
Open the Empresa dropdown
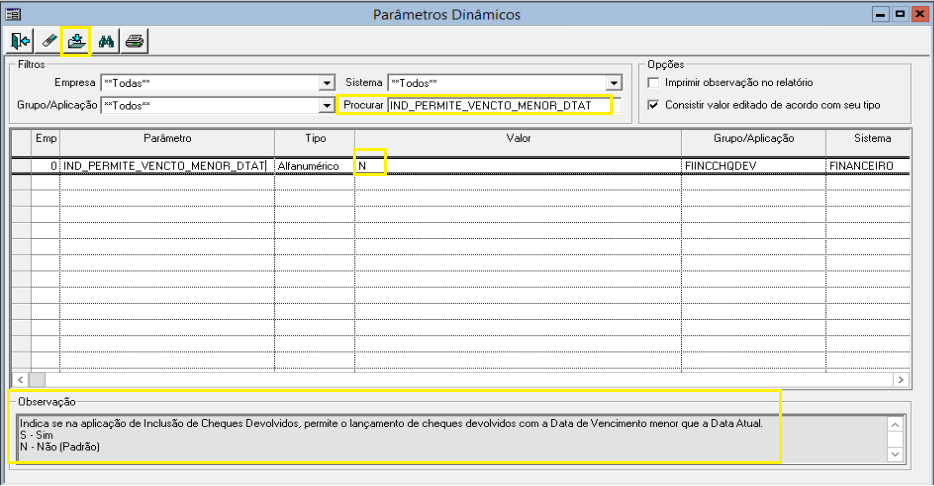pos(326,83)
